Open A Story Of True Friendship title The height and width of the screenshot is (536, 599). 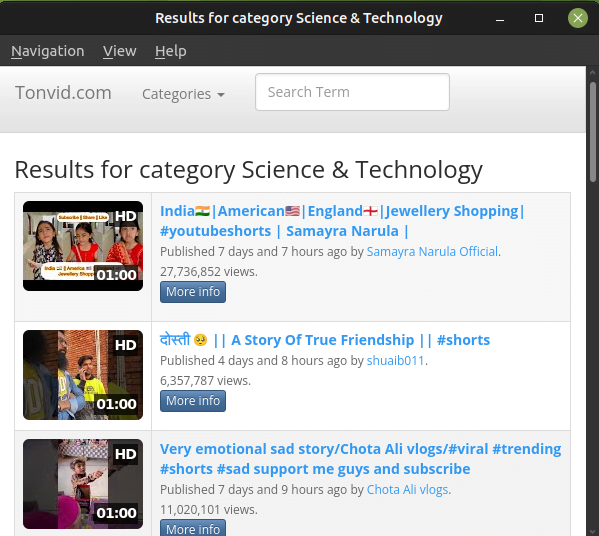325,340
